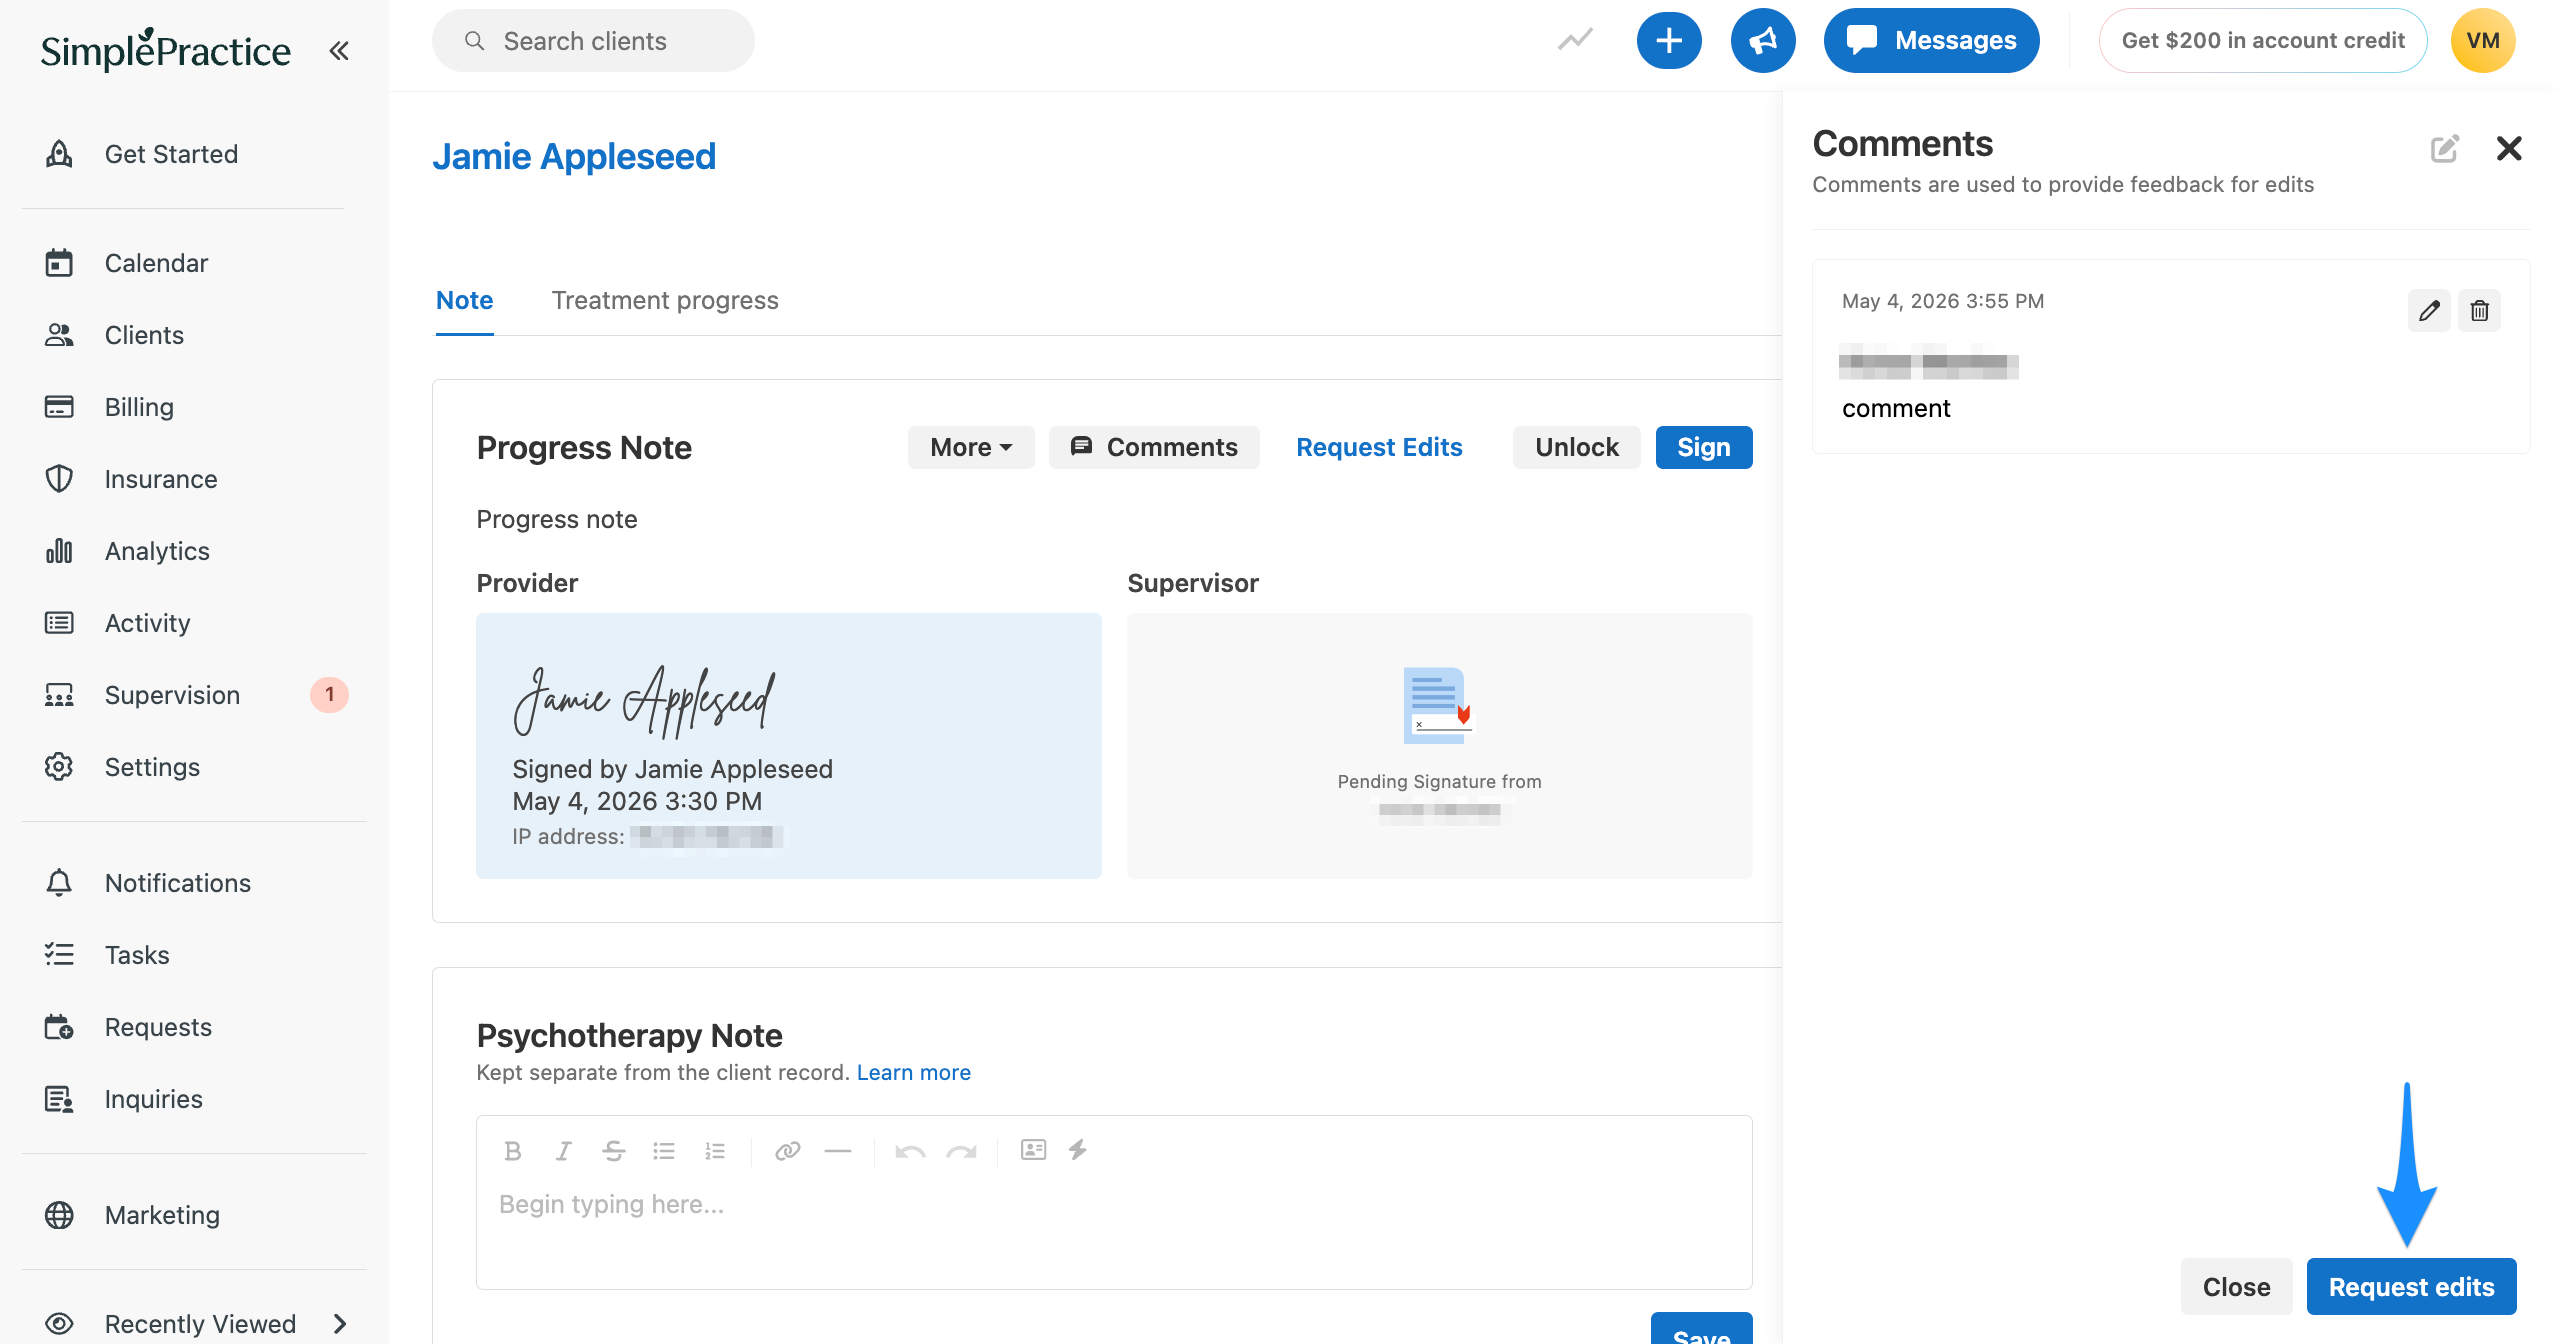Open Calendar from the sidebar

156,263
